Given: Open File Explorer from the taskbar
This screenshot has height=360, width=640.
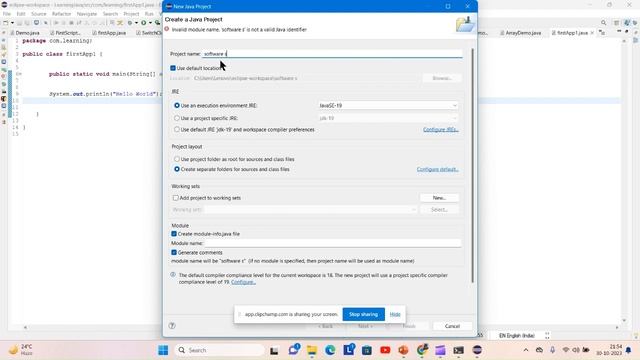Looking at the screenshot, I should 312,350.
